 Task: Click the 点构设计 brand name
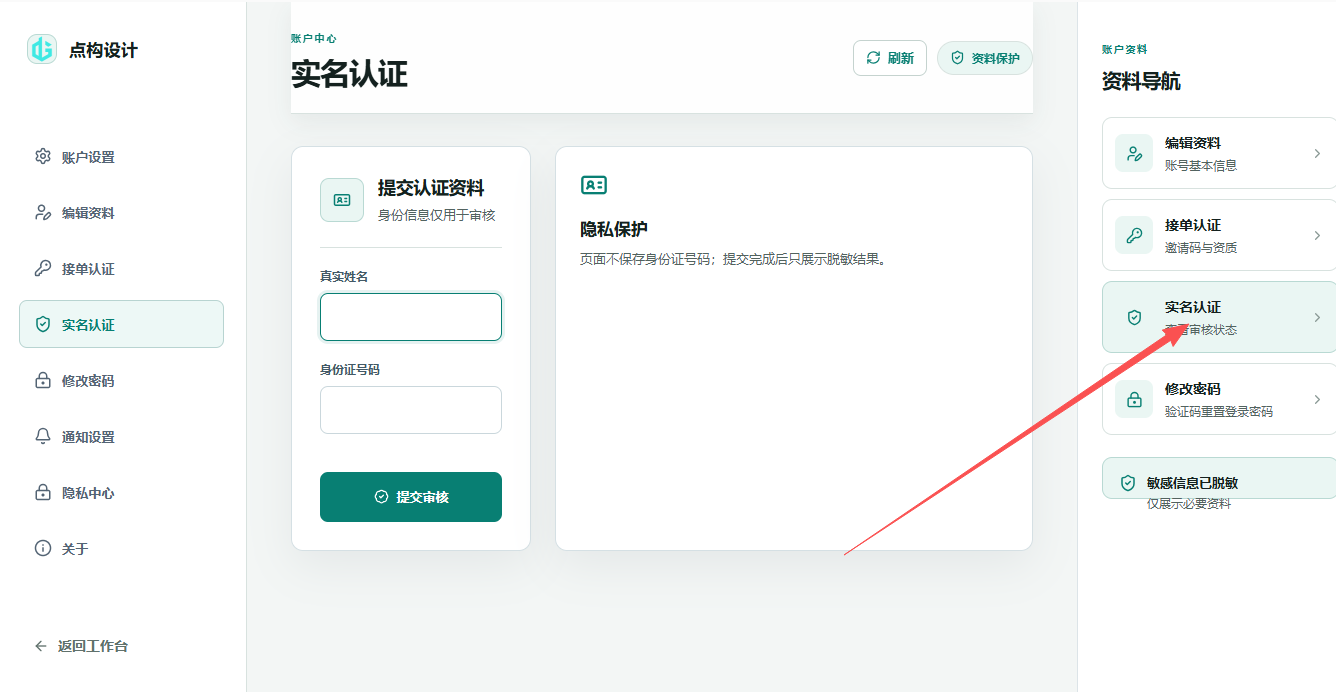[103, 50]
